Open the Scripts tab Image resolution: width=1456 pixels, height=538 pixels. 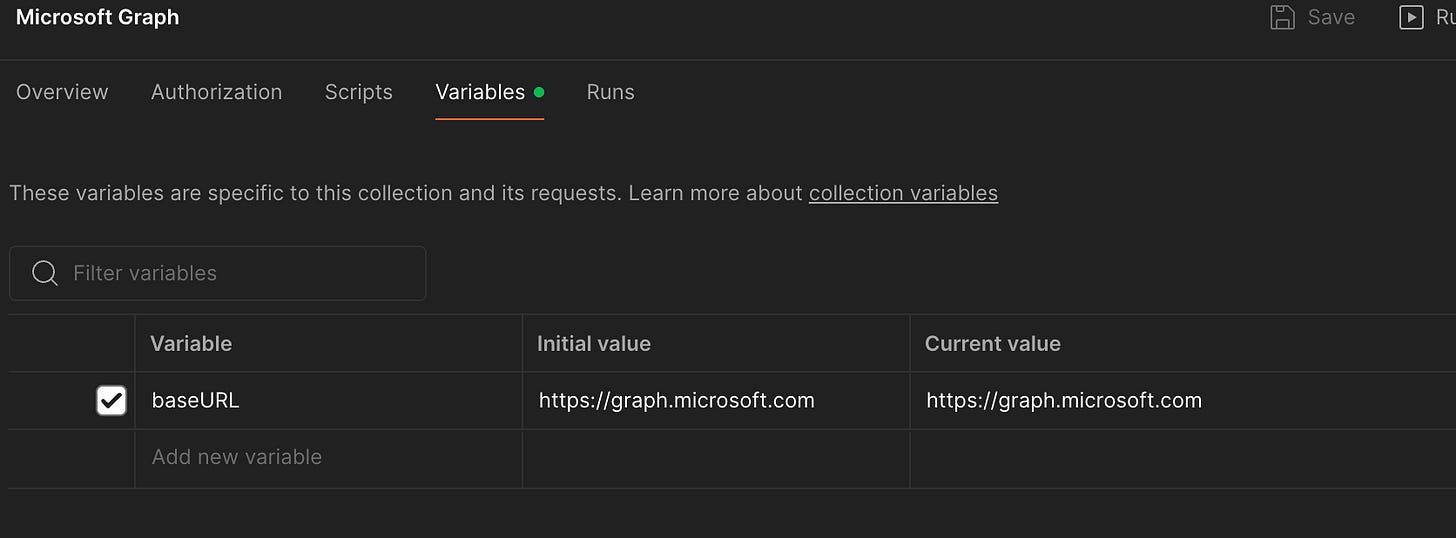click(359, 92)
